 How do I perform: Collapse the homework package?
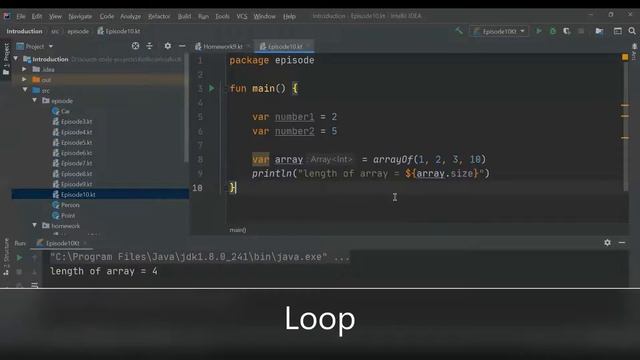click(35, 225)
